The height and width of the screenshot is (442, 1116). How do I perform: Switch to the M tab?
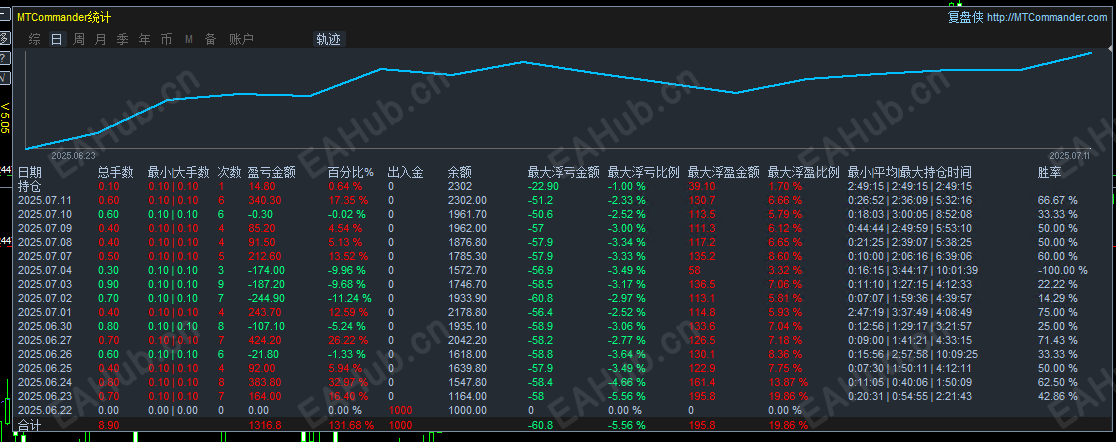tap(189, 40)
